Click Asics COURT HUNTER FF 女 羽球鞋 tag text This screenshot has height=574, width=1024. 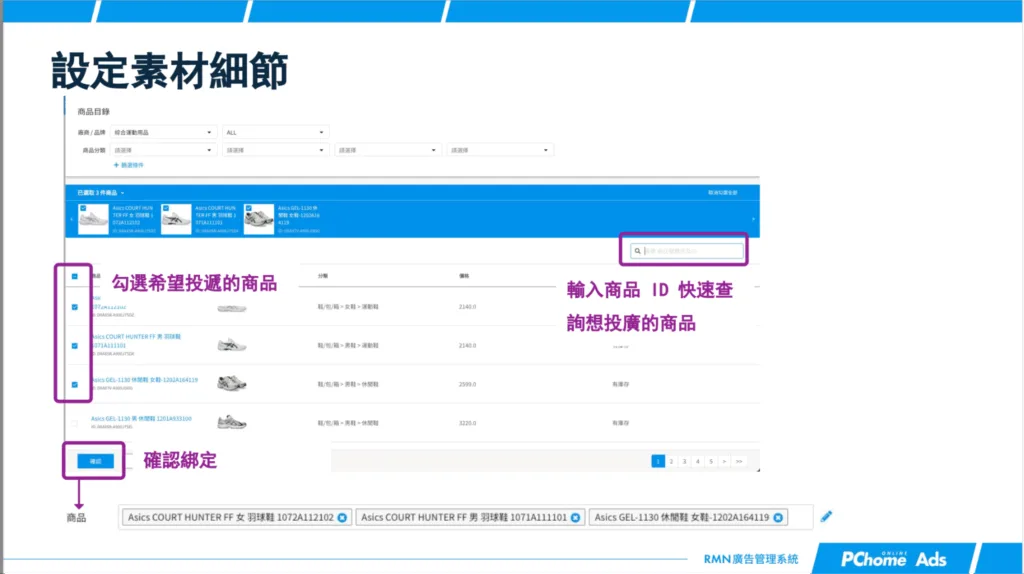coord(231,517)
